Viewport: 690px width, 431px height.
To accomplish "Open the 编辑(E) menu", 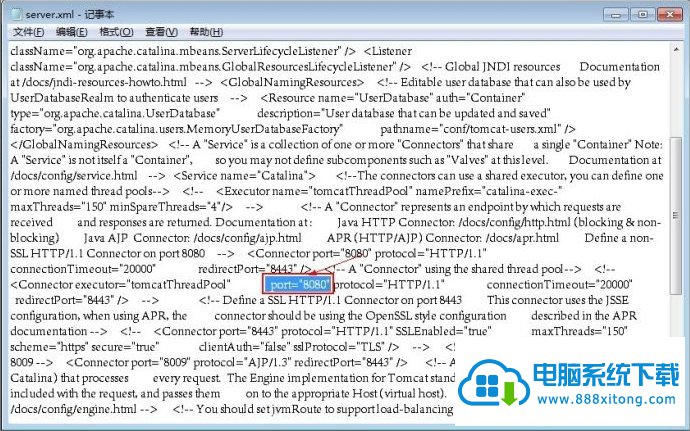I will (x=72, y=32).
